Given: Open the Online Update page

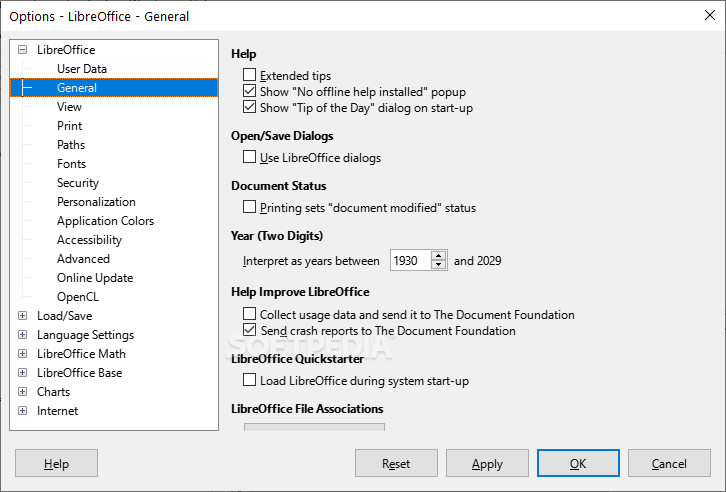Looking at the screenshot, I should tap(95, 277).
